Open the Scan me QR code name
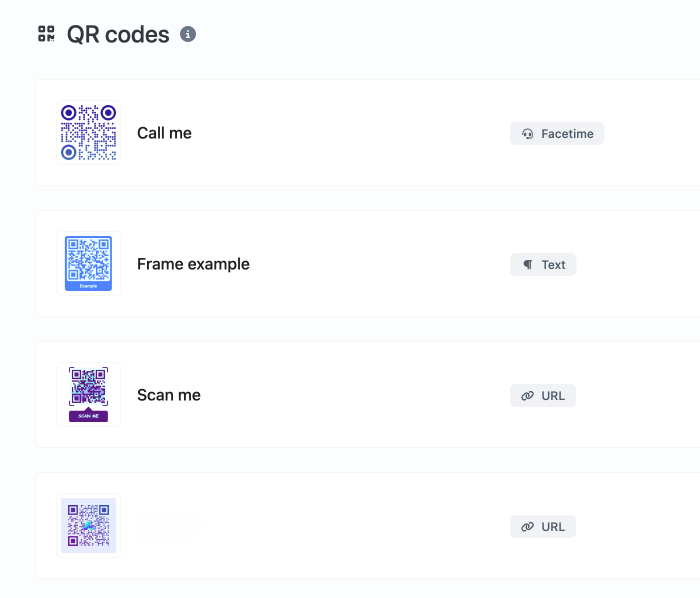Viewport: 700px width, 598px height. (x=169, y=395)
